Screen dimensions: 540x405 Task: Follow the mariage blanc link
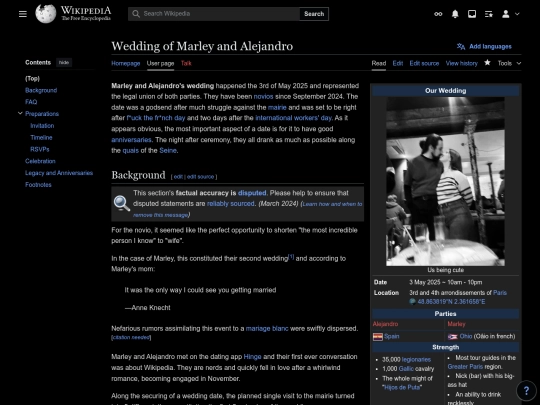point(267,329)
